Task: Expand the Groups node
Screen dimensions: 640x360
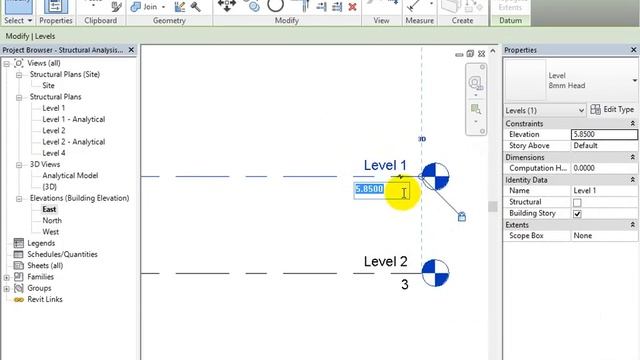Action: click(7, 289)
